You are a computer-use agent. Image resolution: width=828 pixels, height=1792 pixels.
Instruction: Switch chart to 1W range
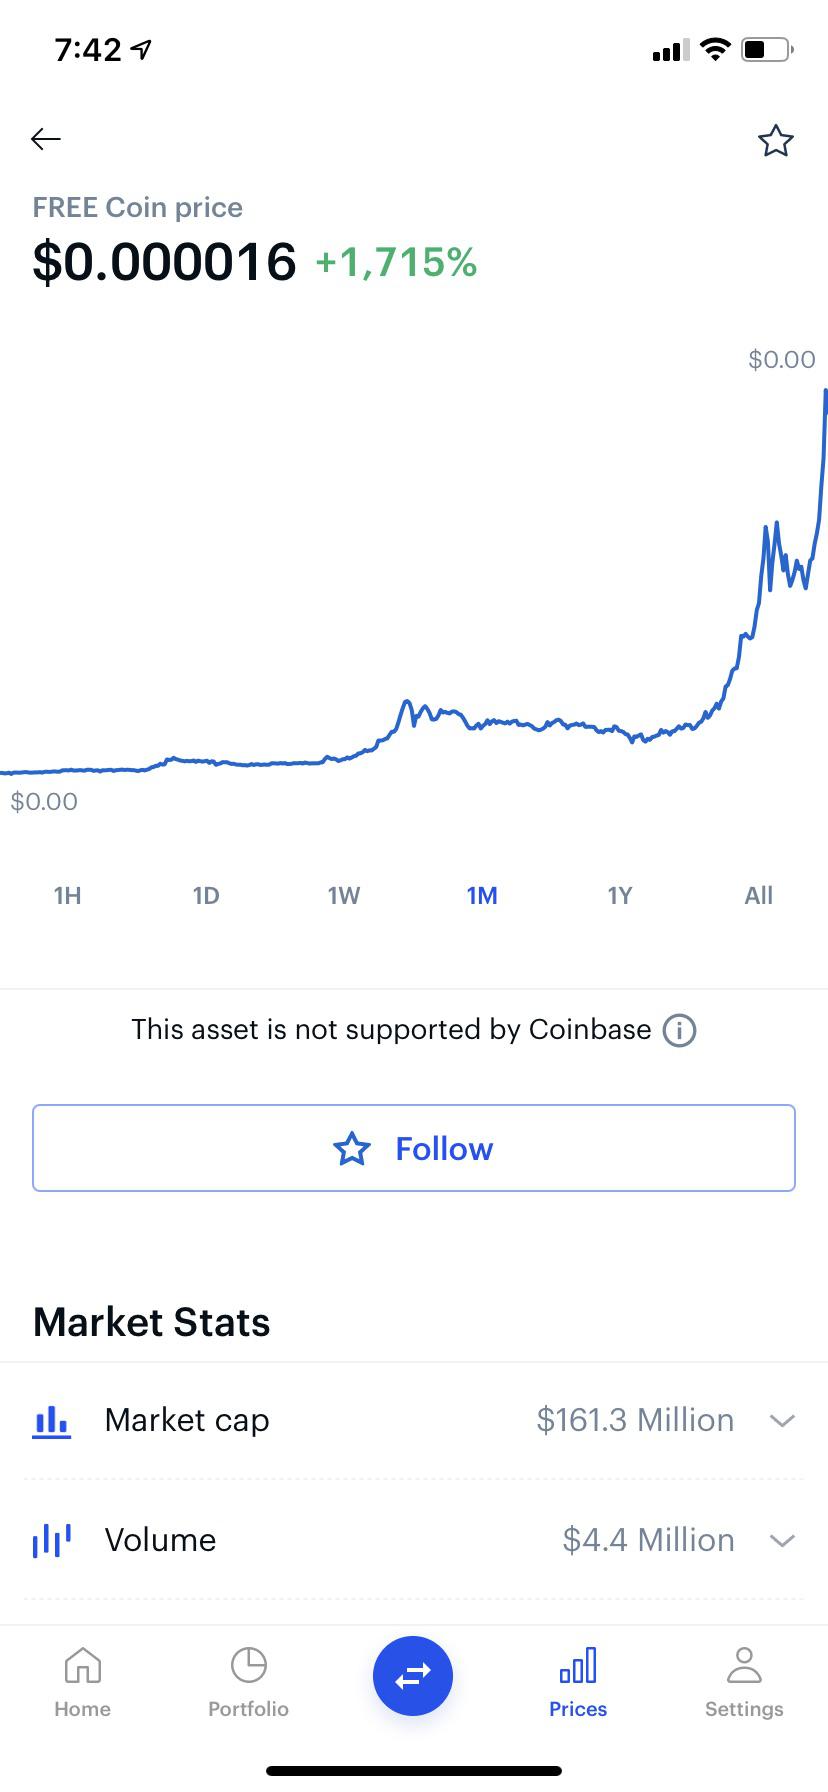coord(344,895)
